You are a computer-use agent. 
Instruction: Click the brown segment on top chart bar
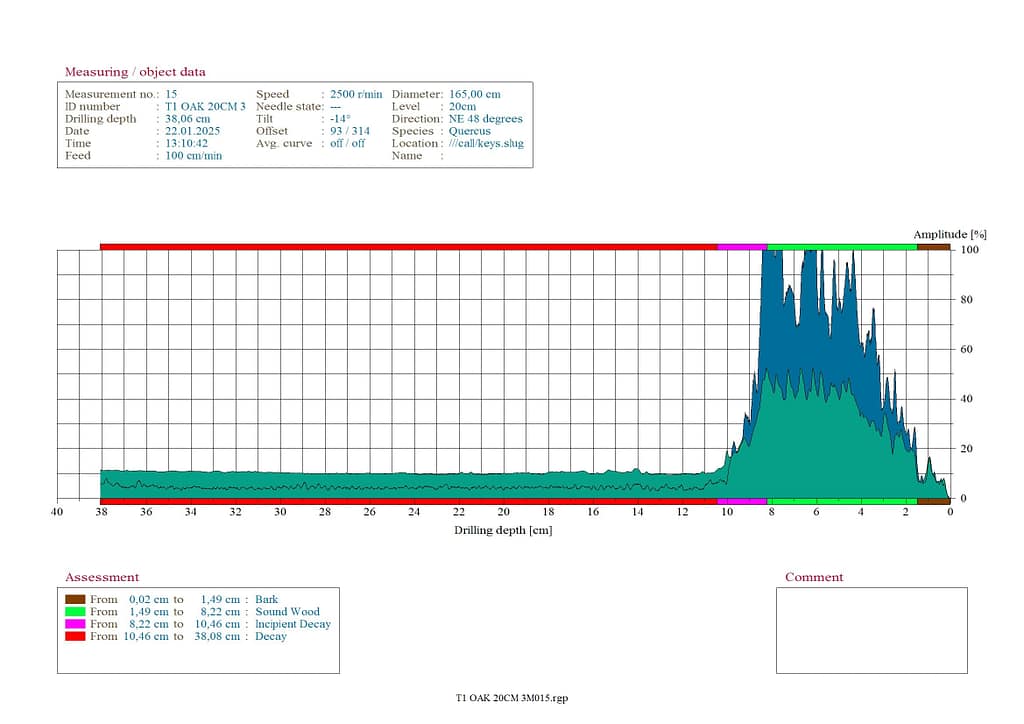pyautogui.click(x=933, y=246)
